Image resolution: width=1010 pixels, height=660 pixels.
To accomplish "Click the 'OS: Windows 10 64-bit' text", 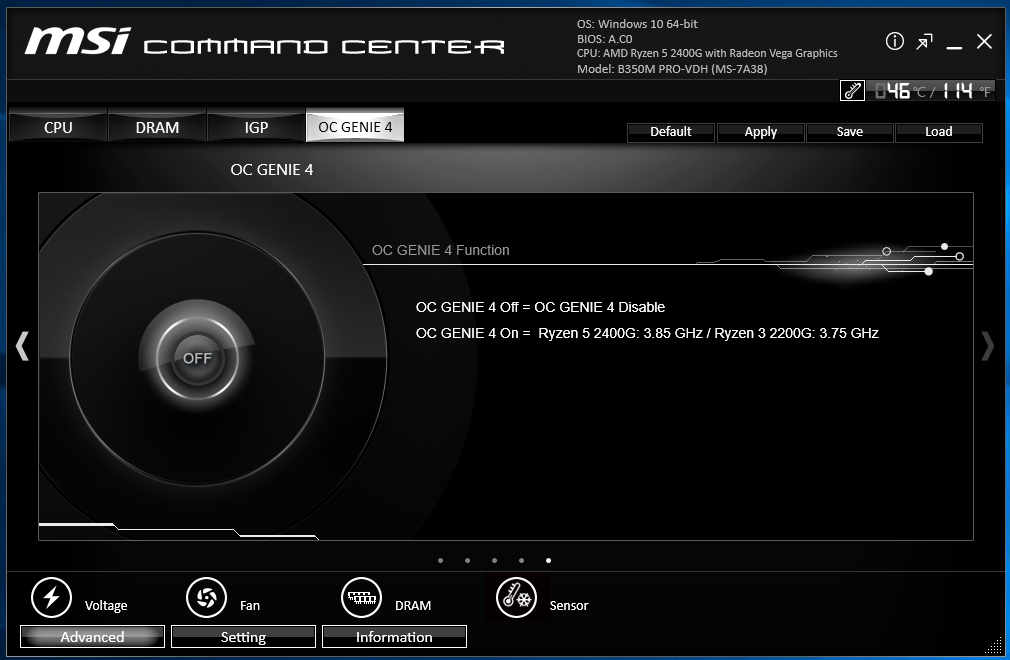I will (637, 24).
